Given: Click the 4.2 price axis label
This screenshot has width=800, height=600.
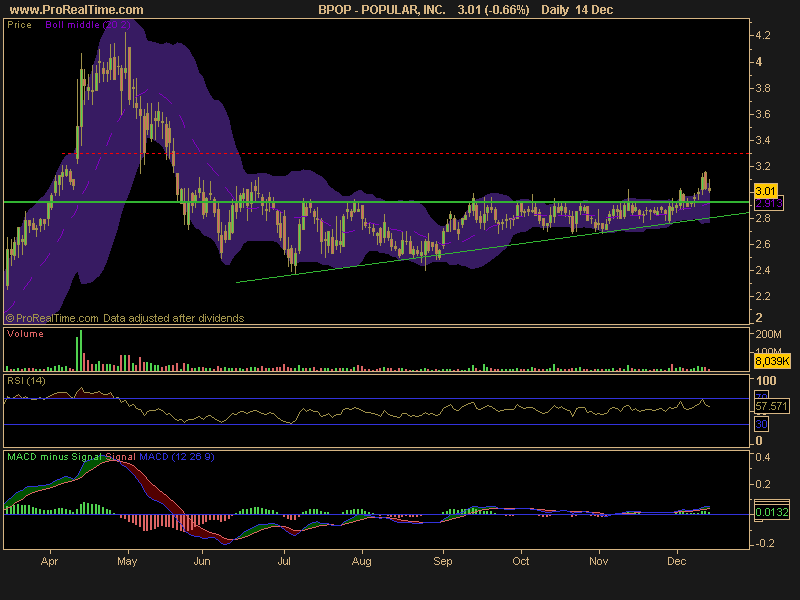Looking at the screenshot, I should point(763,36).
